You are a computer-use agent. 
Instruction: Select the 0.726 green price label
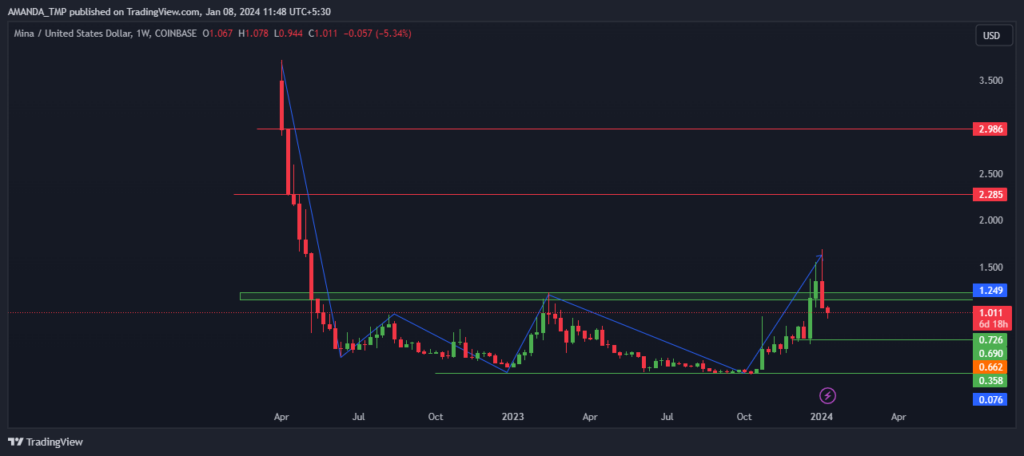pyautogui.click(x=991, y=340)
